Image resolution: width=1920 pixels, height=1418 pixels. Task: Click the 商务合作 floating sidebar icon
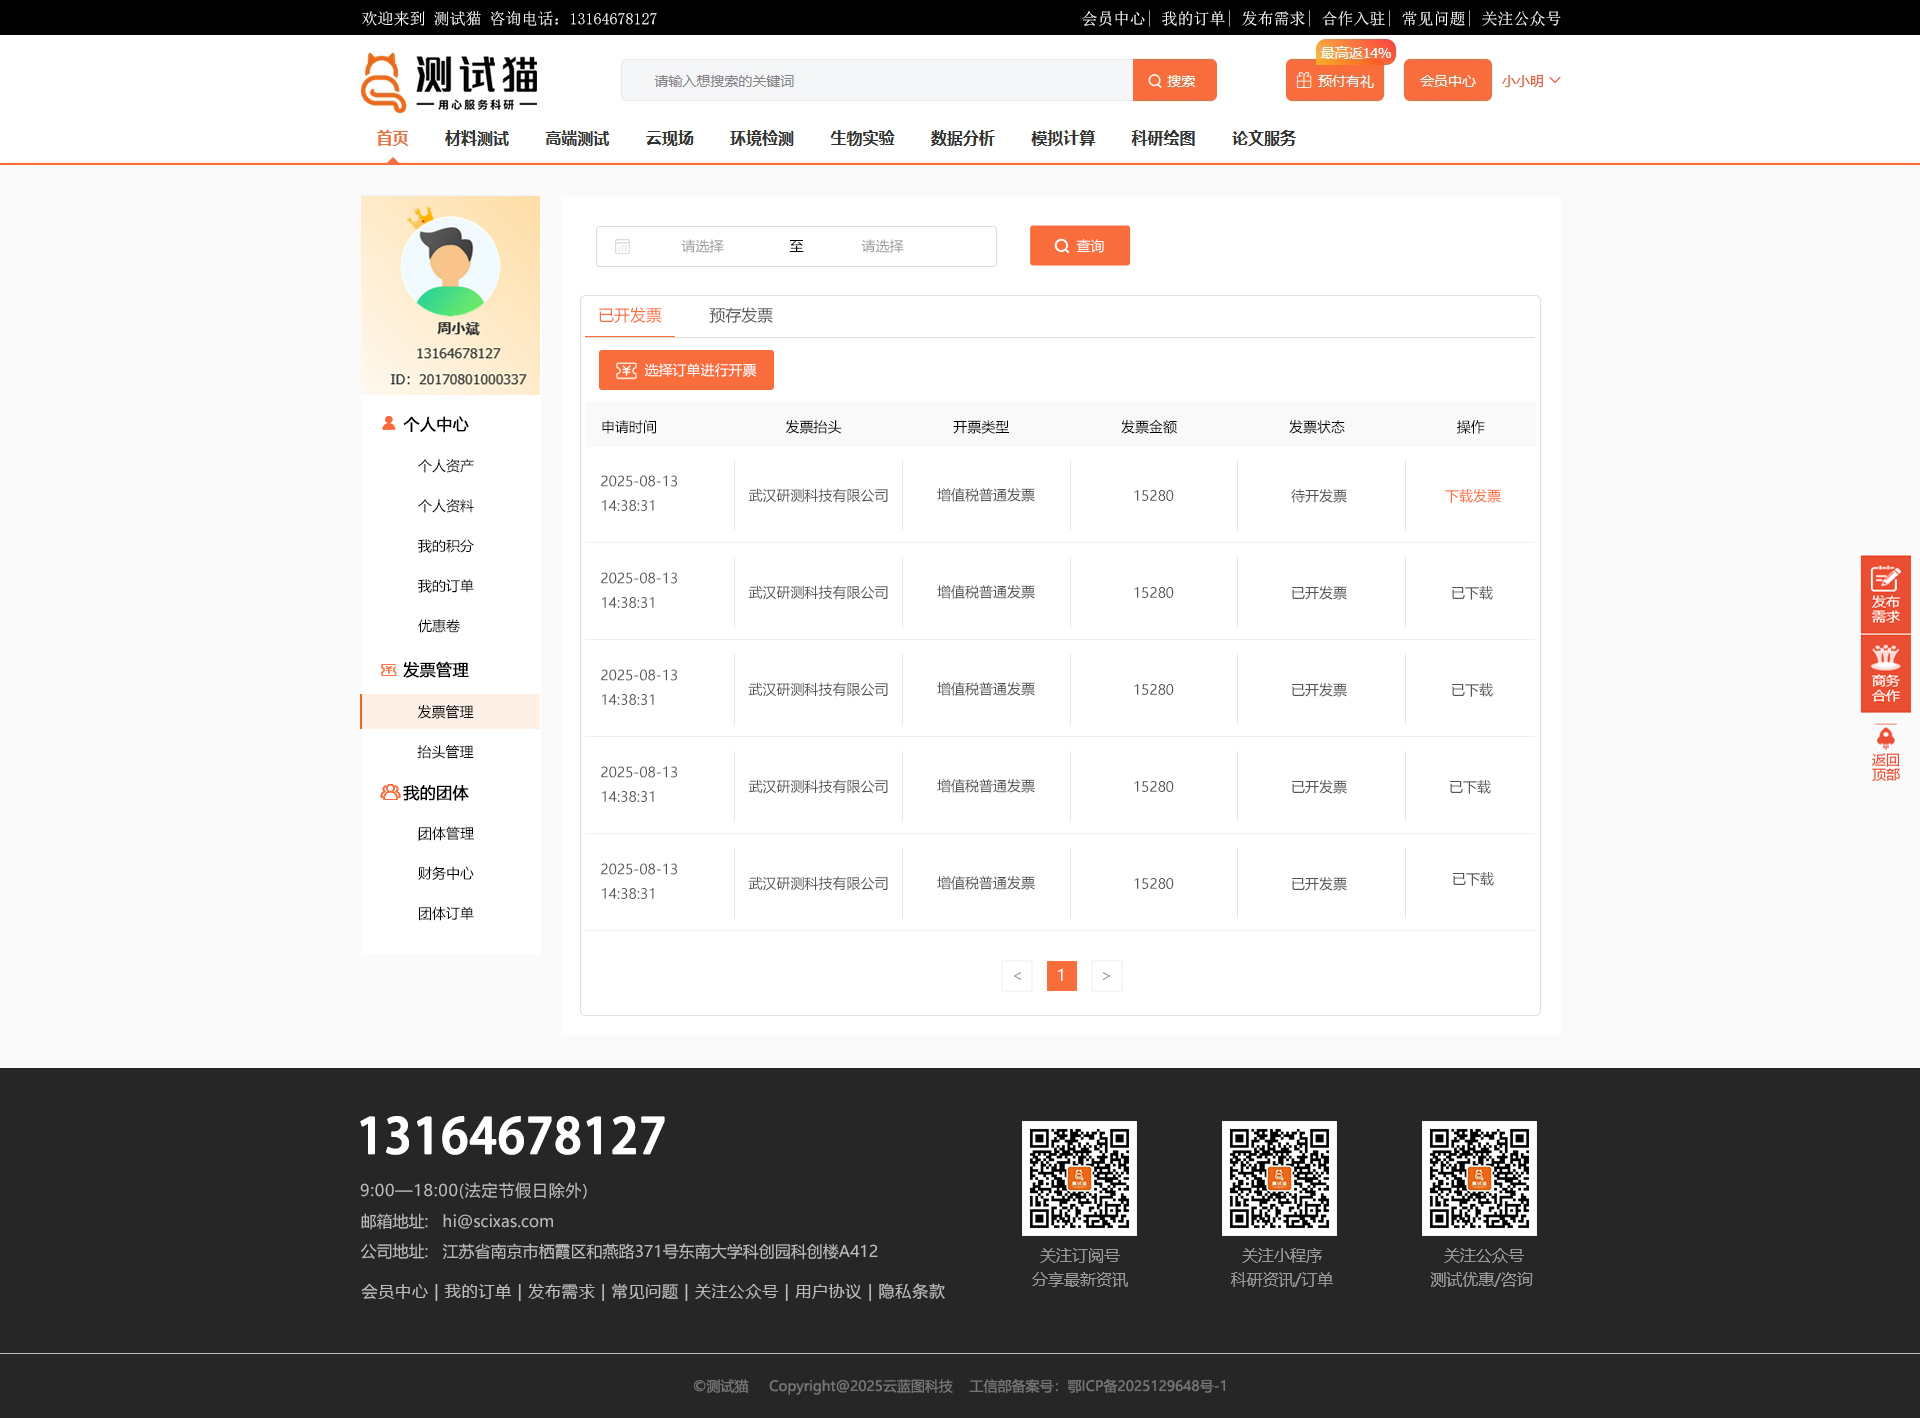pos(1885,673)
